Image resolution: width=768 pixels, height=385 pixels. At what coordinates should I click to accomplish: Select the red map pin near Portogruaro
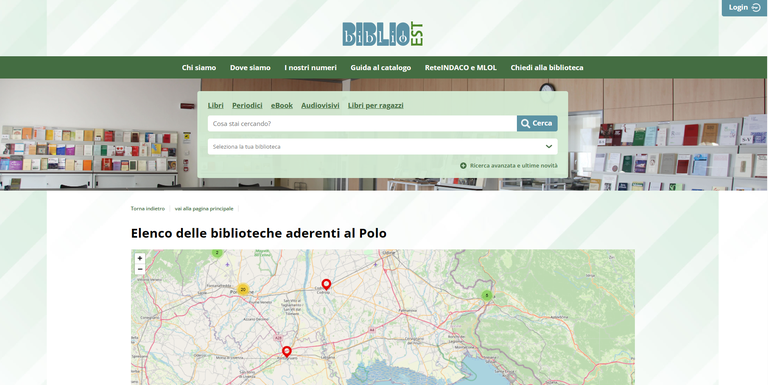287,352
